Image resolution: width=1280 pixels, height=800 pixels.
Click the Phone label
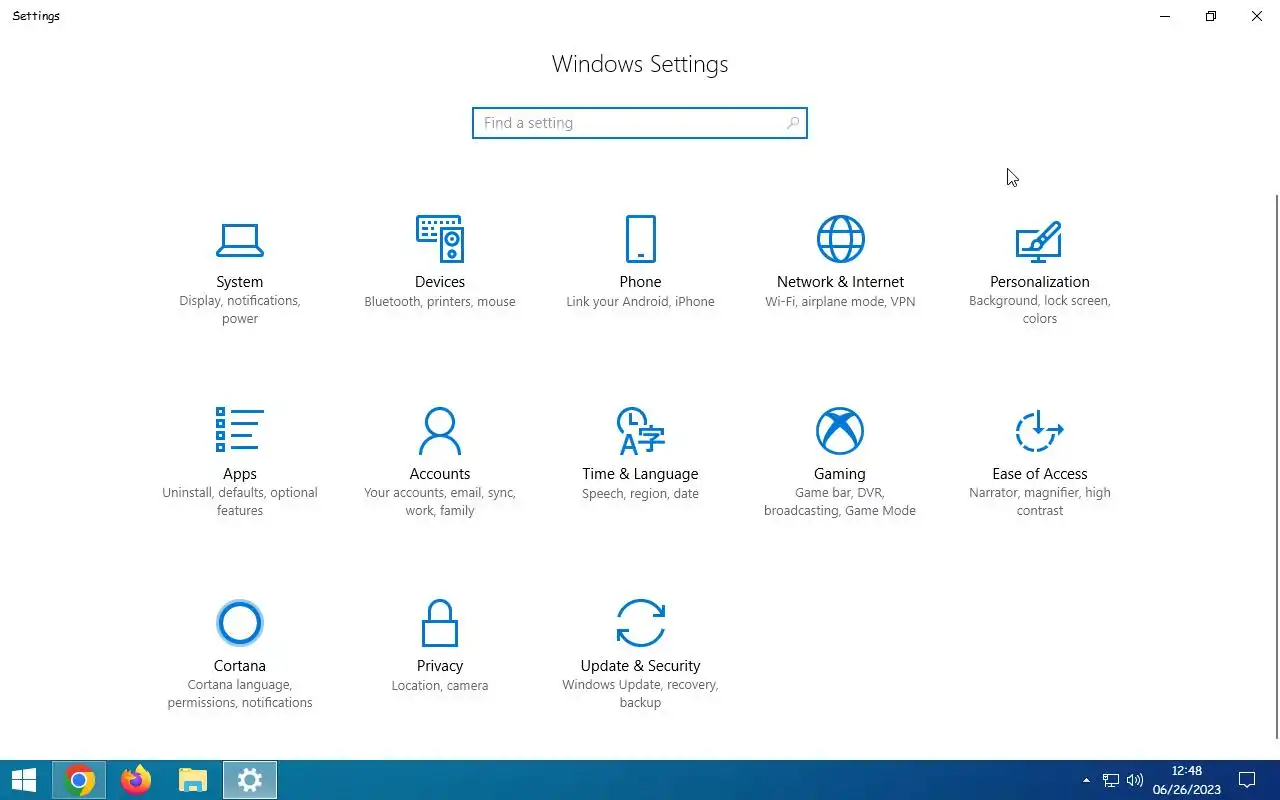coord(640,282)
